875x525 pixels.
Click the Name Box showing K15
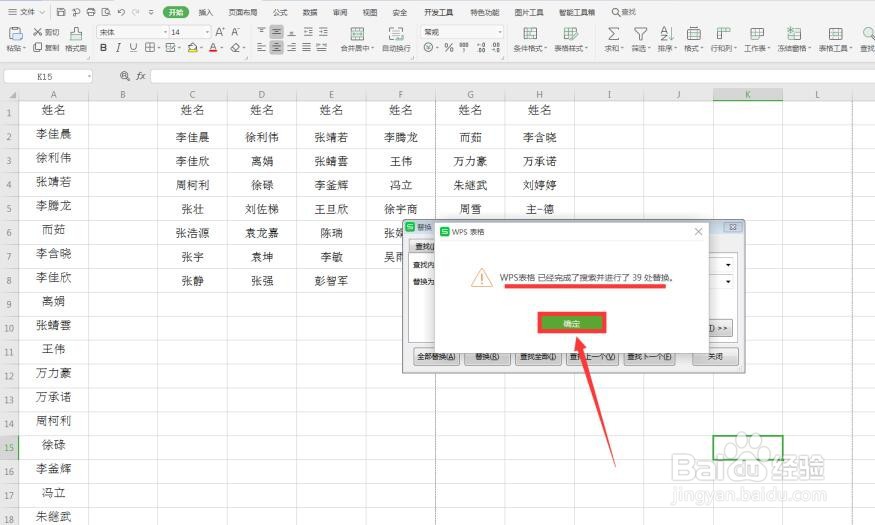(48, 76)
